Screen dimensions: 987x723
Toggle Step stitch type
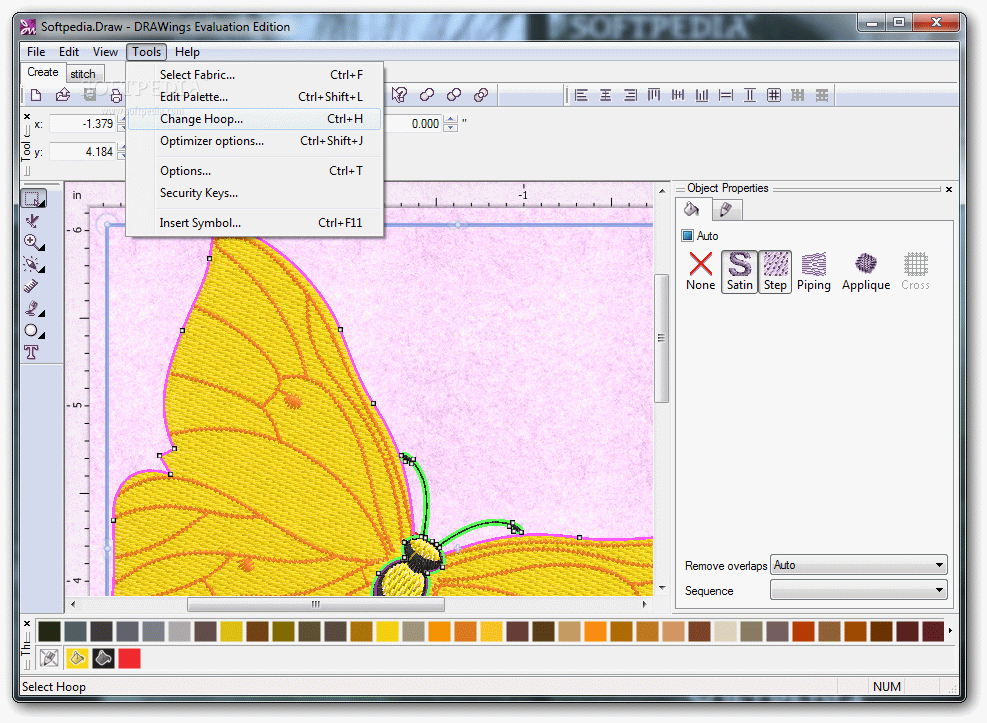tap(776, 271)
